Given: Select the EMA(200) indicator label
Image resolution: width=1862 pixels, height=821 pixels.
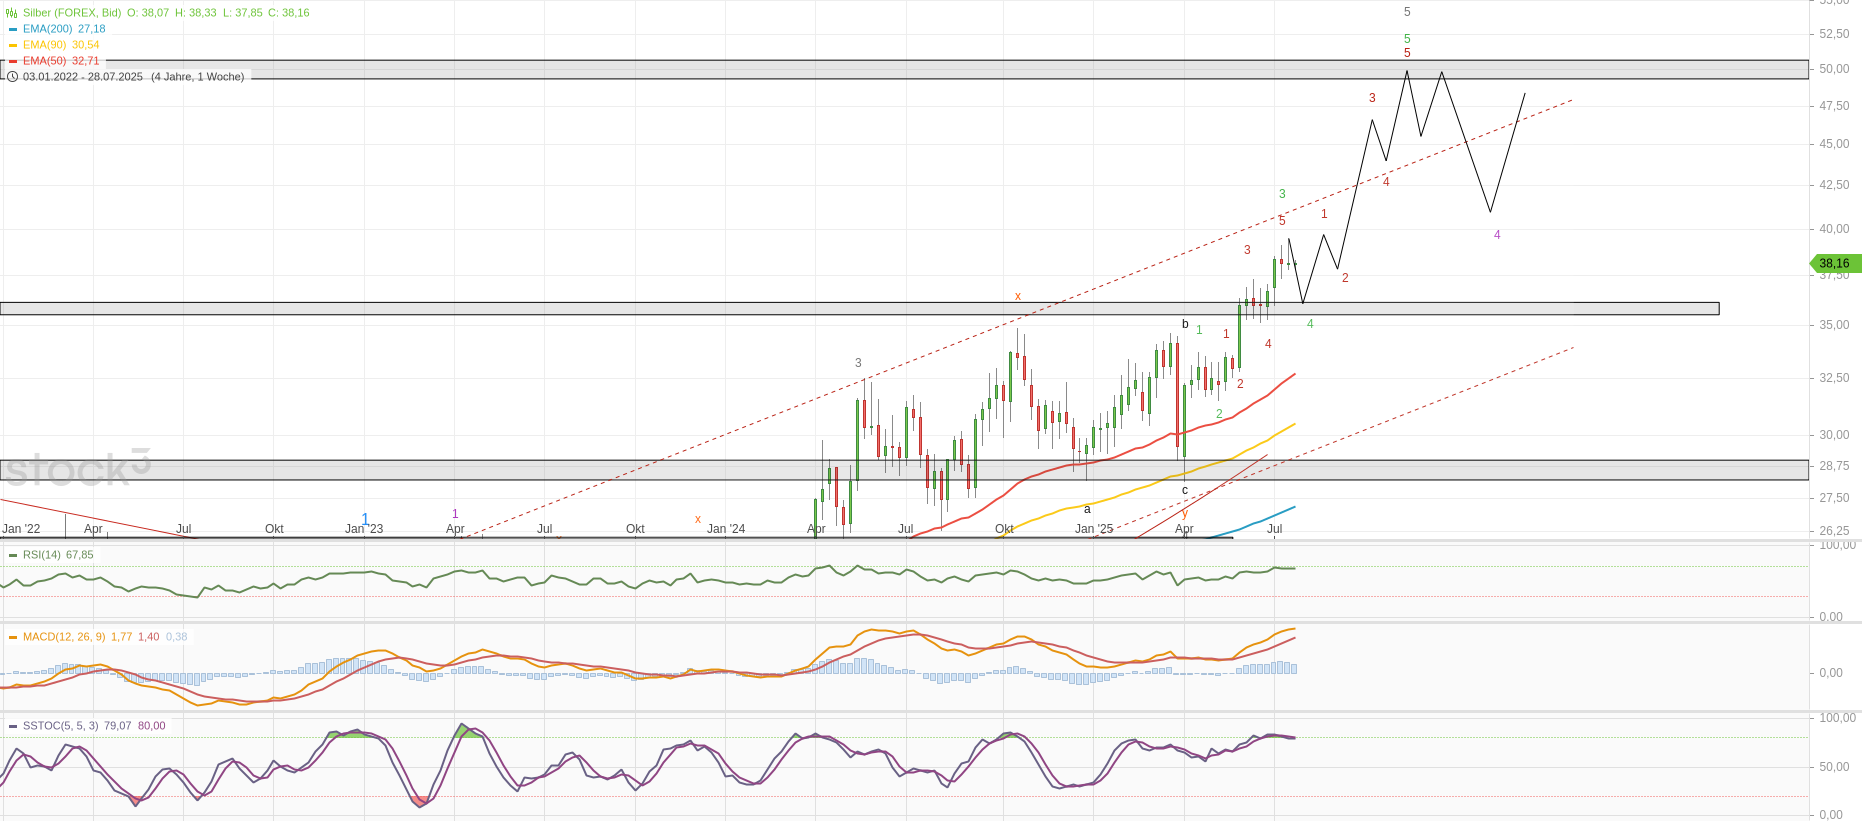Looking at the screenshot, I should [x=47, y=29].
